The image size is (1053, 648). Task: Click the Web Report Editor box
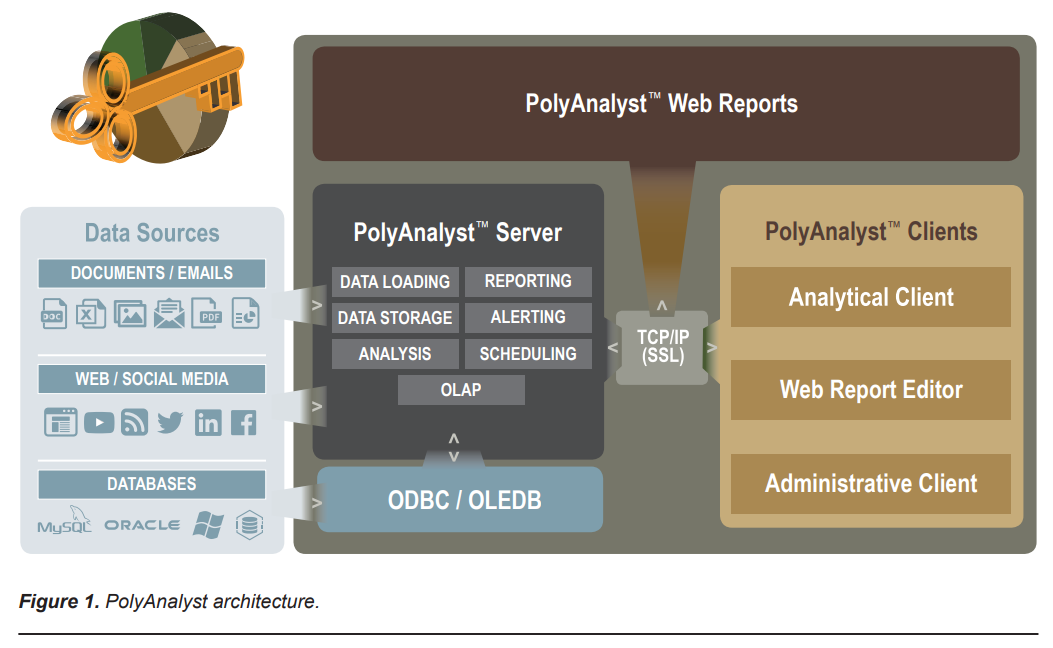(x=870, y=389)
